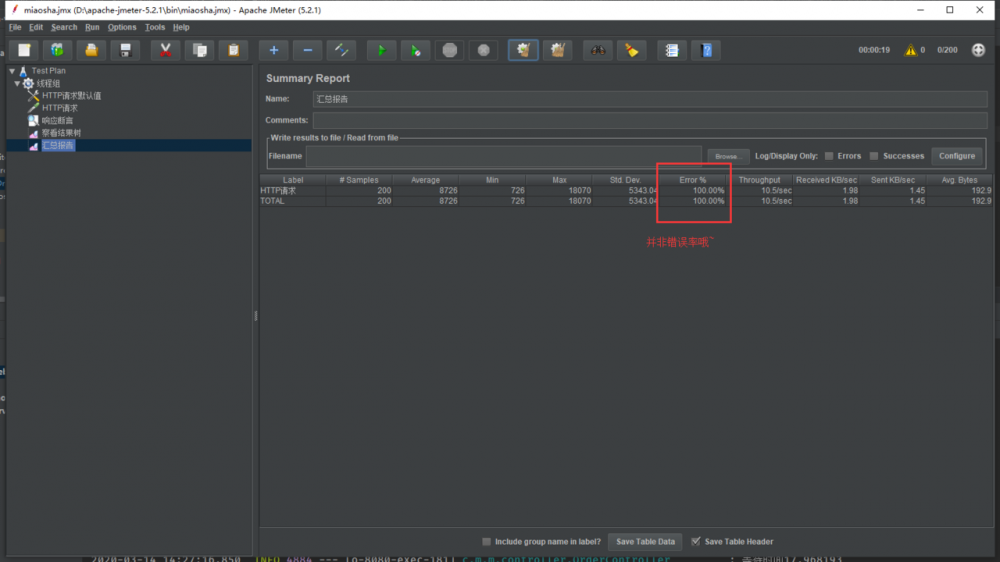This screenshot has width=1000, height=562.
Task: Click the Configure button
Action: point(957,156)
